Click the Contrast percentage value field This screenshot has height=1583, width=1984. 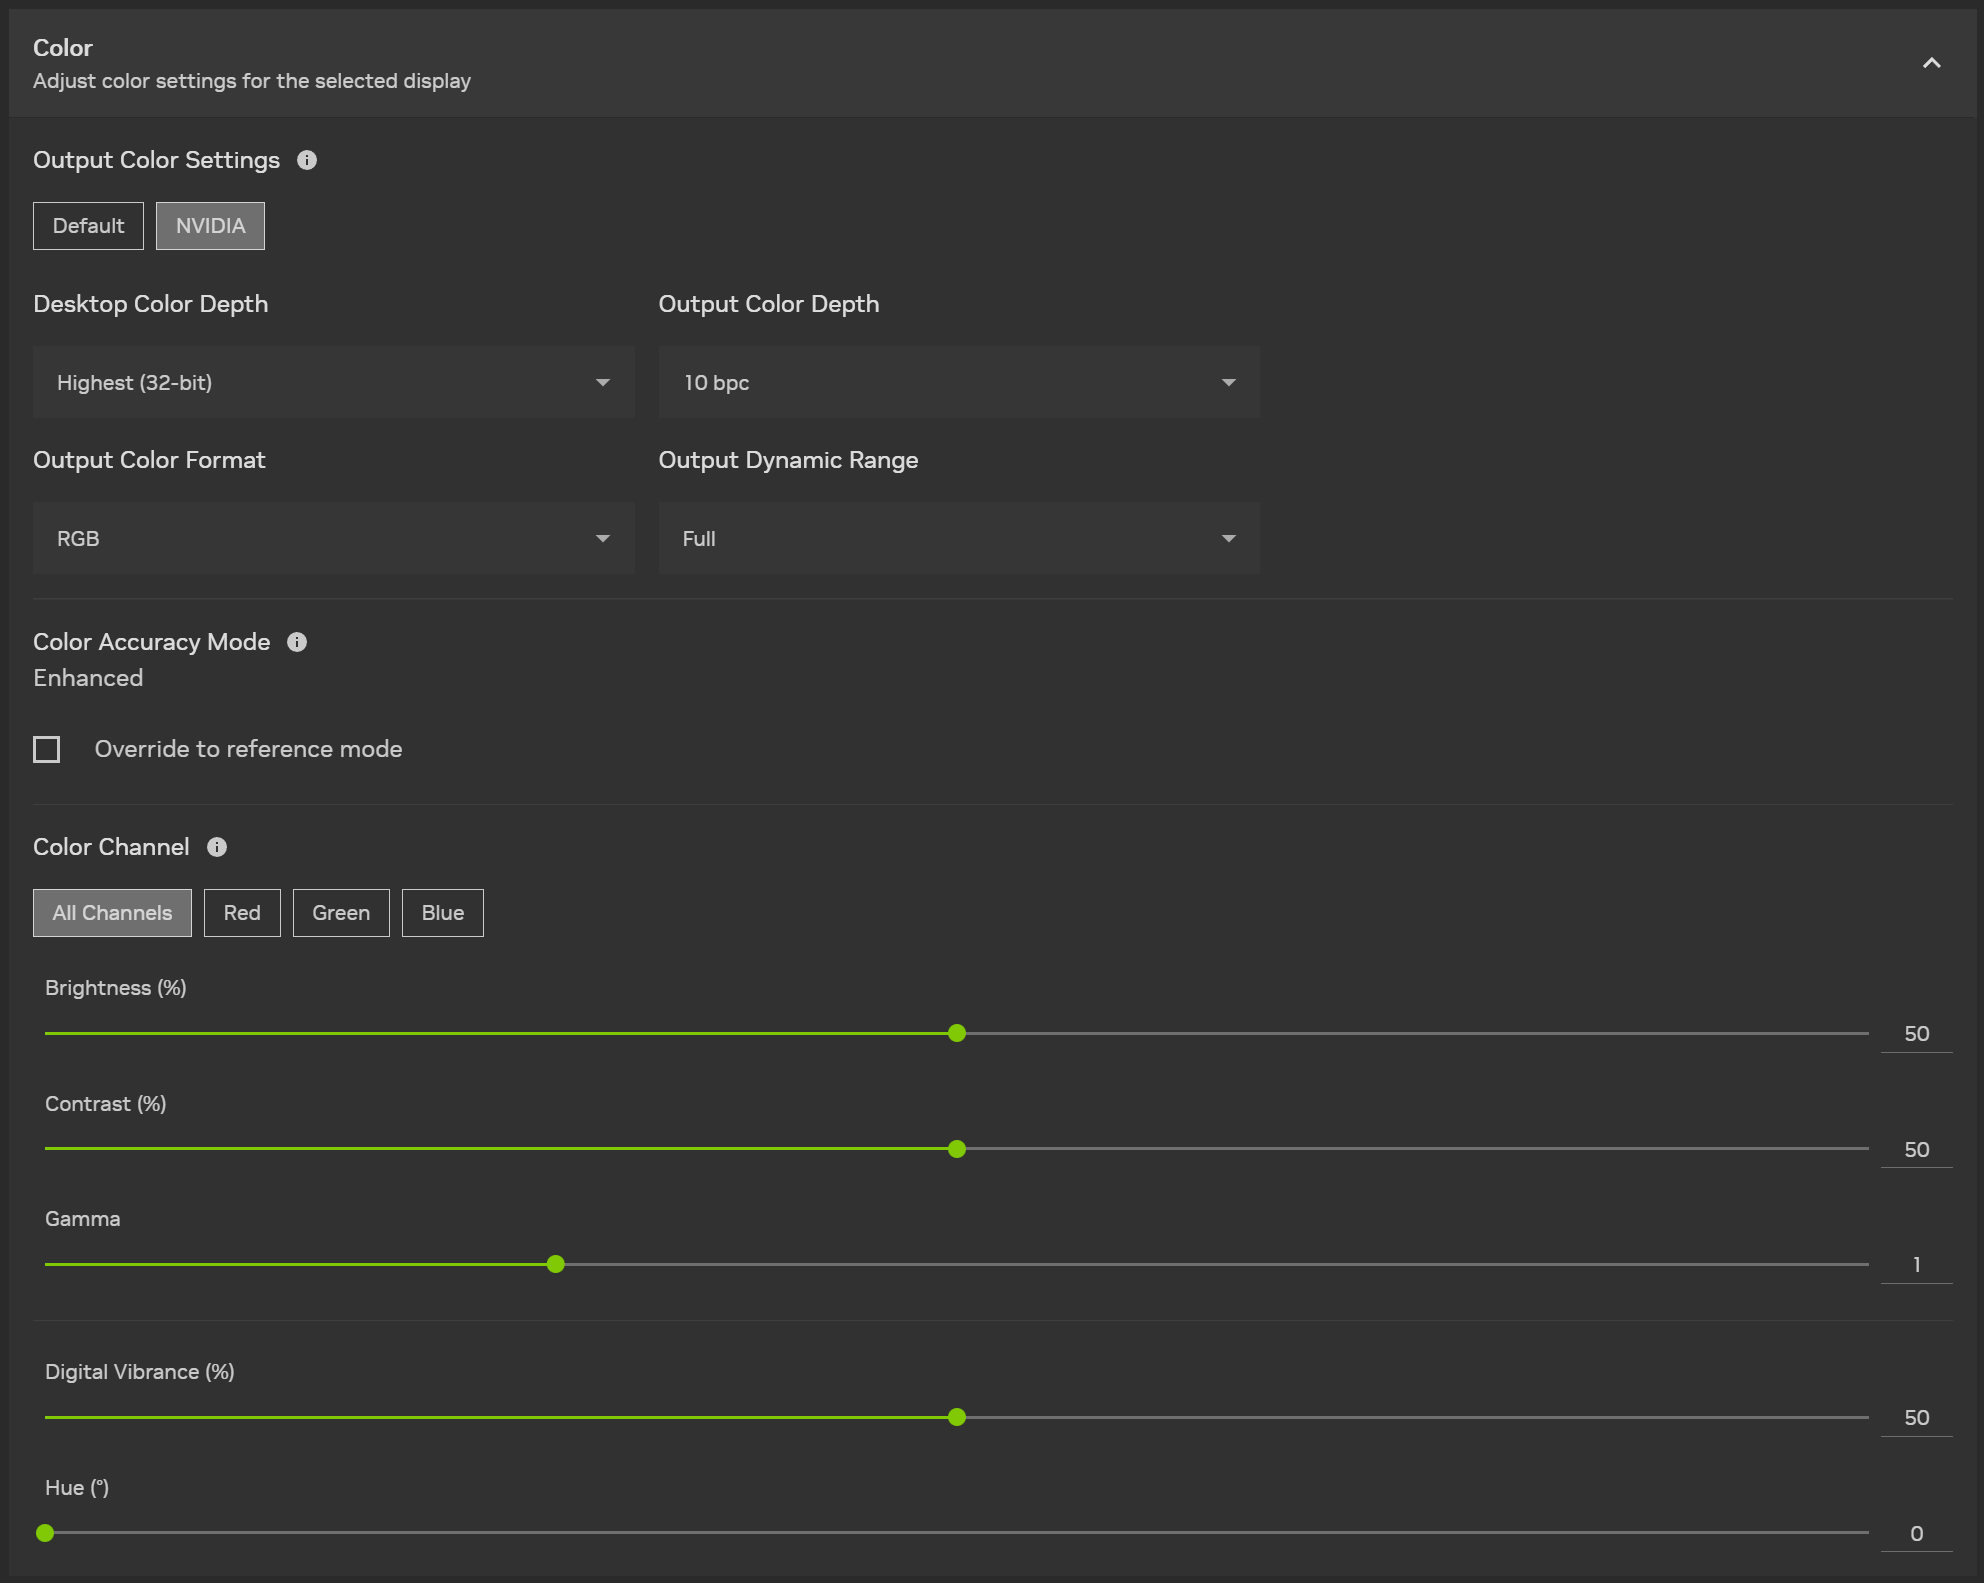(x=1916, y=1150)
